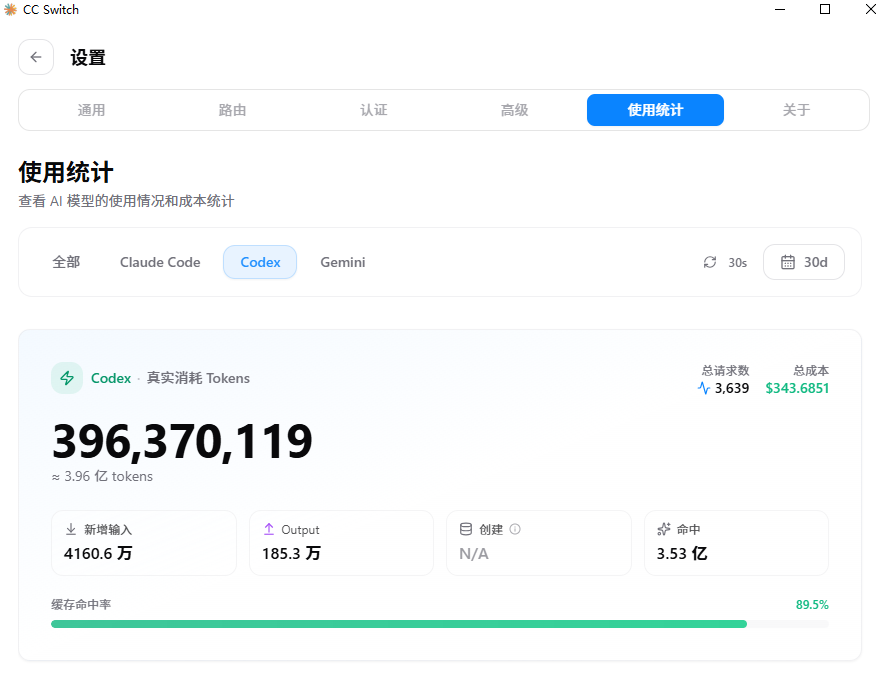Close the CC Switch window
Image resolution: width=892 pixels, height=676 pixels.
pos(870,9)
